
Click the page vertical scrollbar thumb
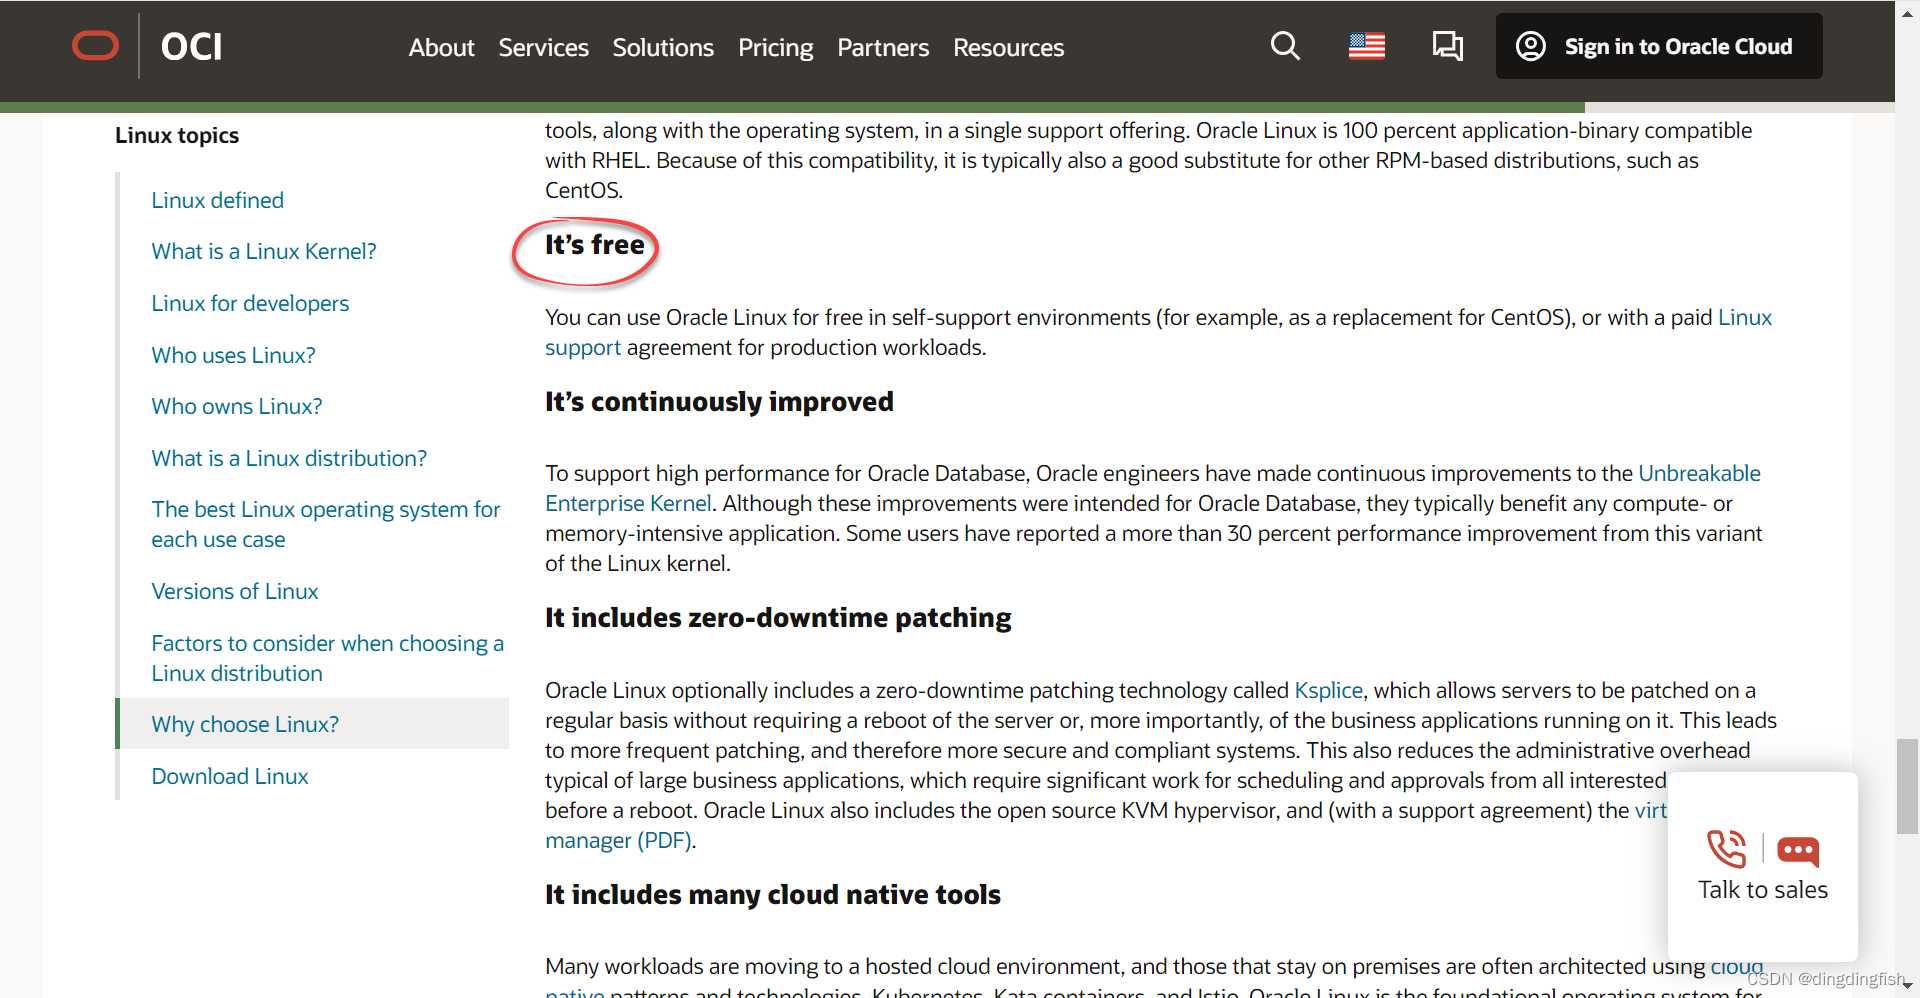pos(1907,786)
